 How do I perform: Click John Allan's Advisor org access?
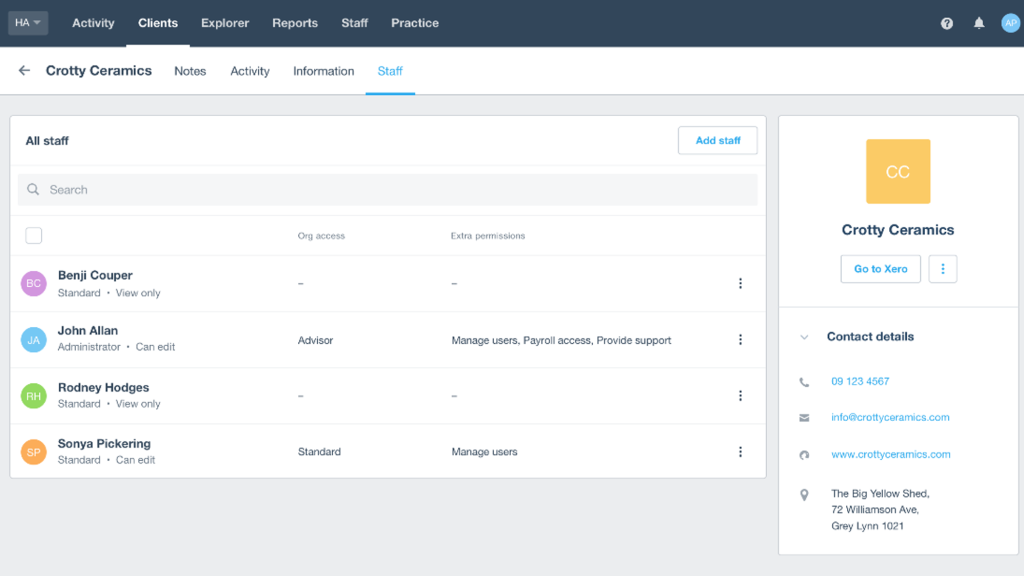click(x=315, y=340)
